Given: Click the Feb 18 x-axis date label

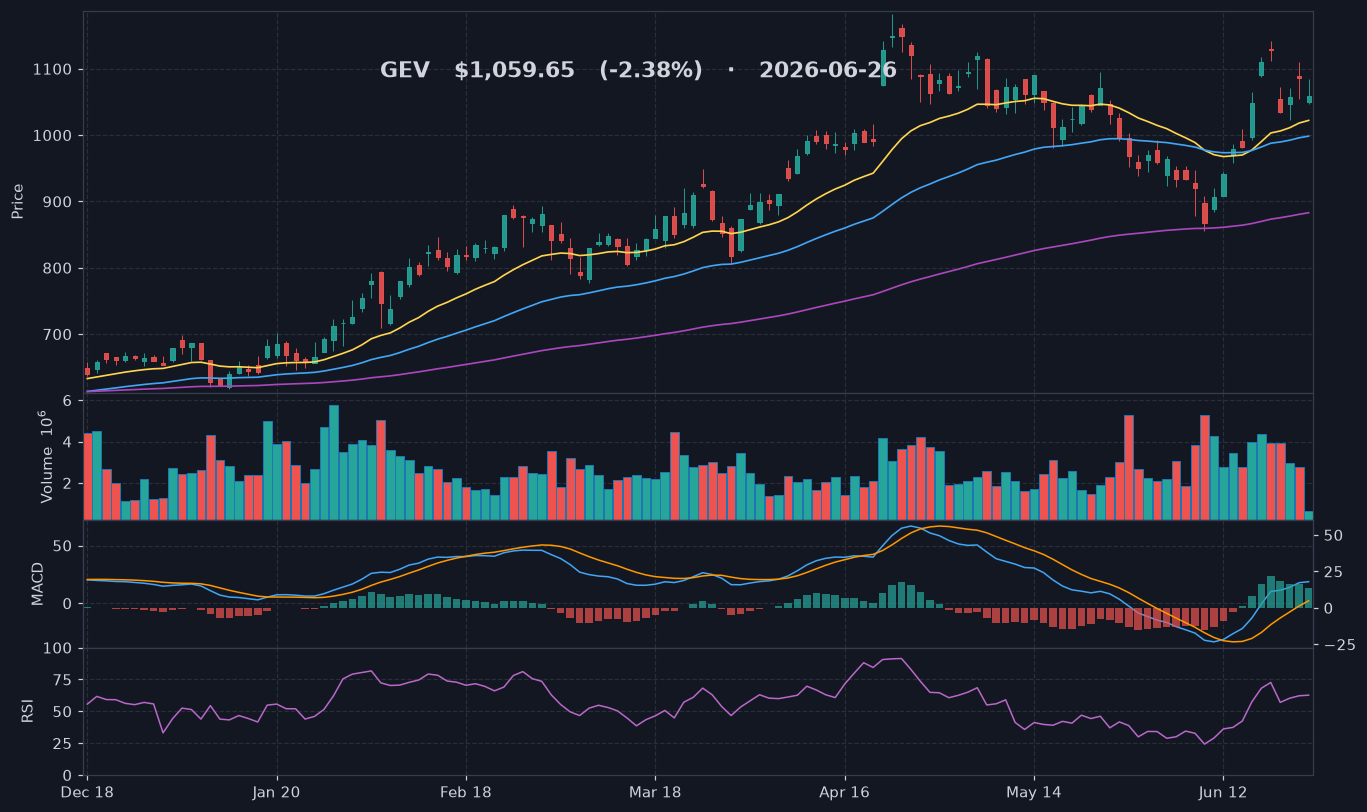Looking at the screenshot, I should pos(466,792).
